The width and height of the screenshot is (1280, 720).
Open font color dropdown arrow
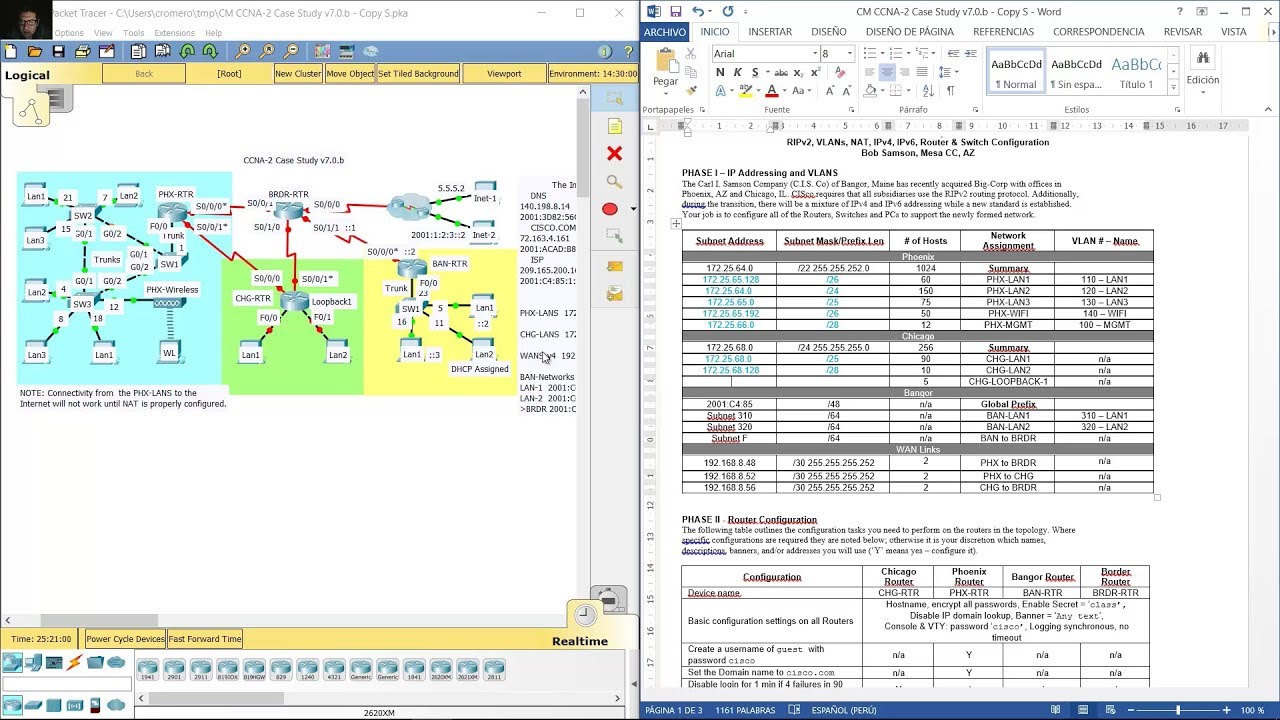point(784,91)
